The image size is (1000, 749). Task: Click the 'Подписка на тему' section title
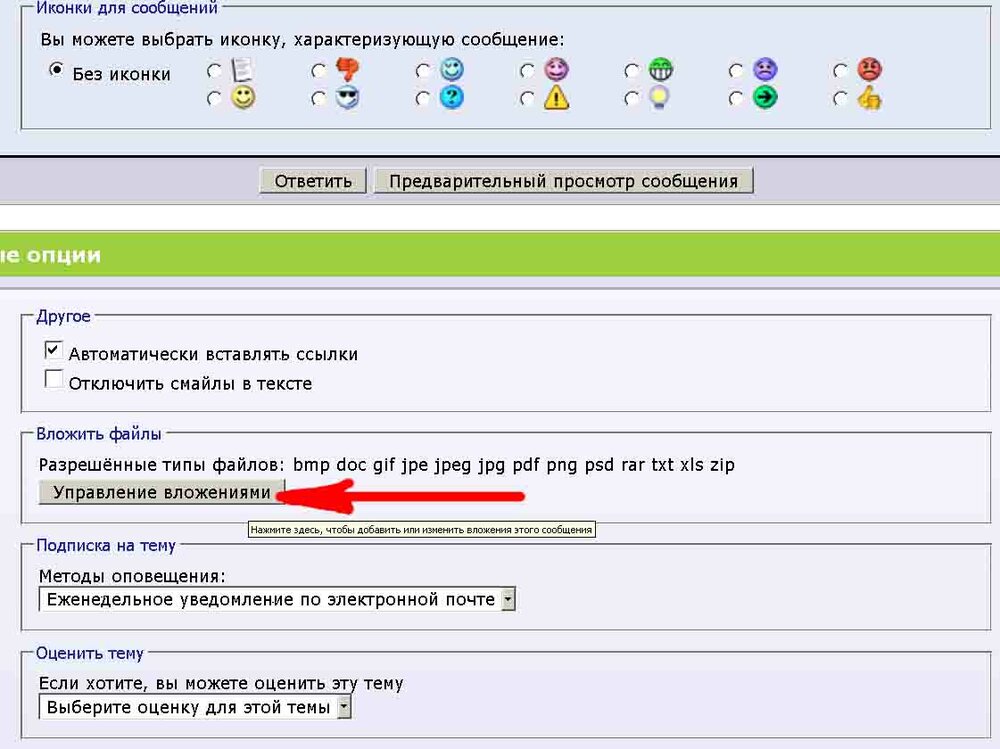tap(106, 545)
